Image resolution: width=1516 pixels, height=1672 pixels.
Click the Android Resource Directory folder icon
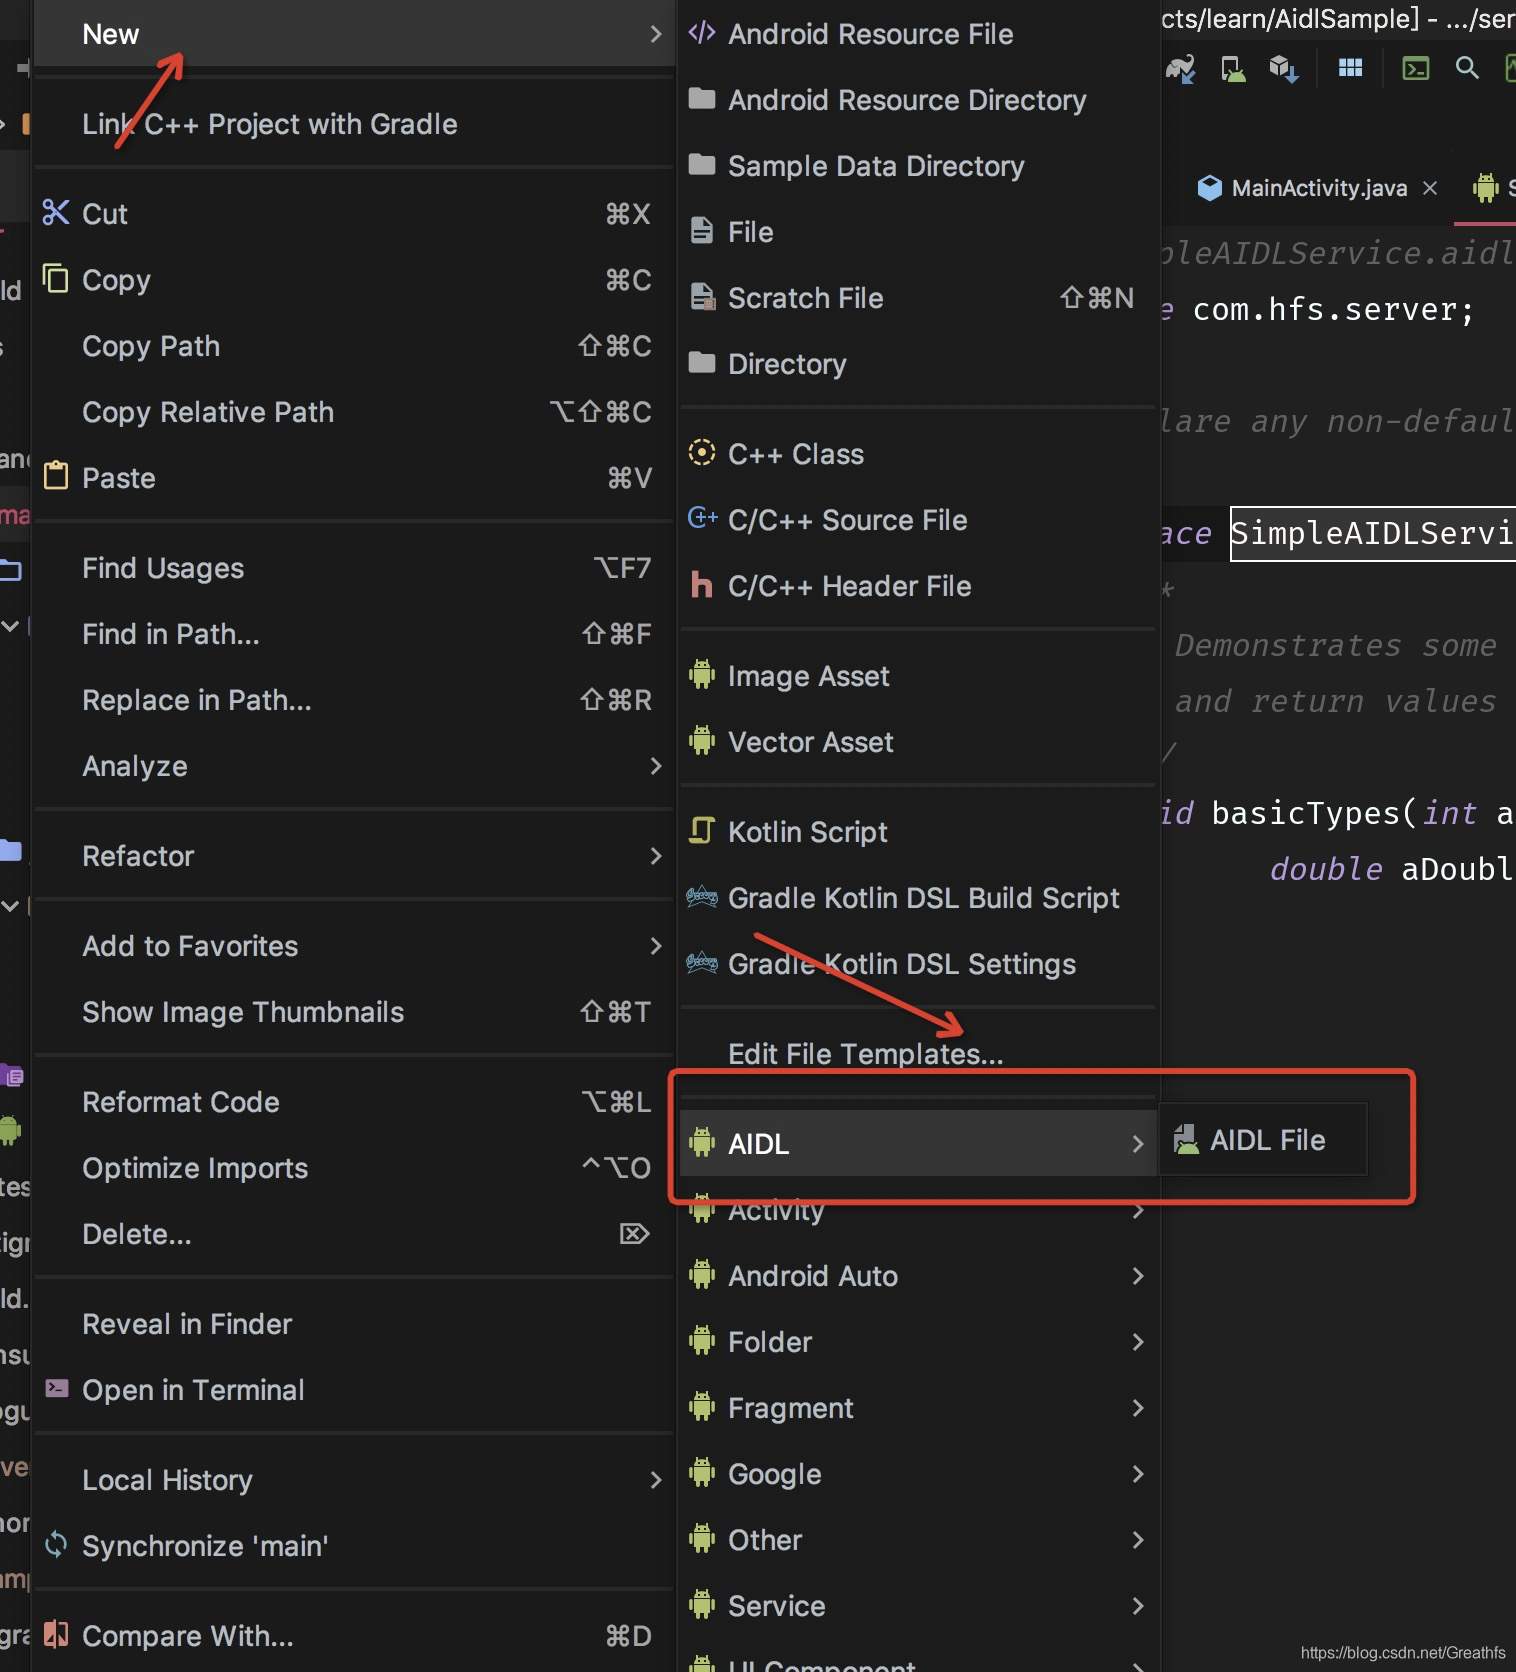coord(702,99)
